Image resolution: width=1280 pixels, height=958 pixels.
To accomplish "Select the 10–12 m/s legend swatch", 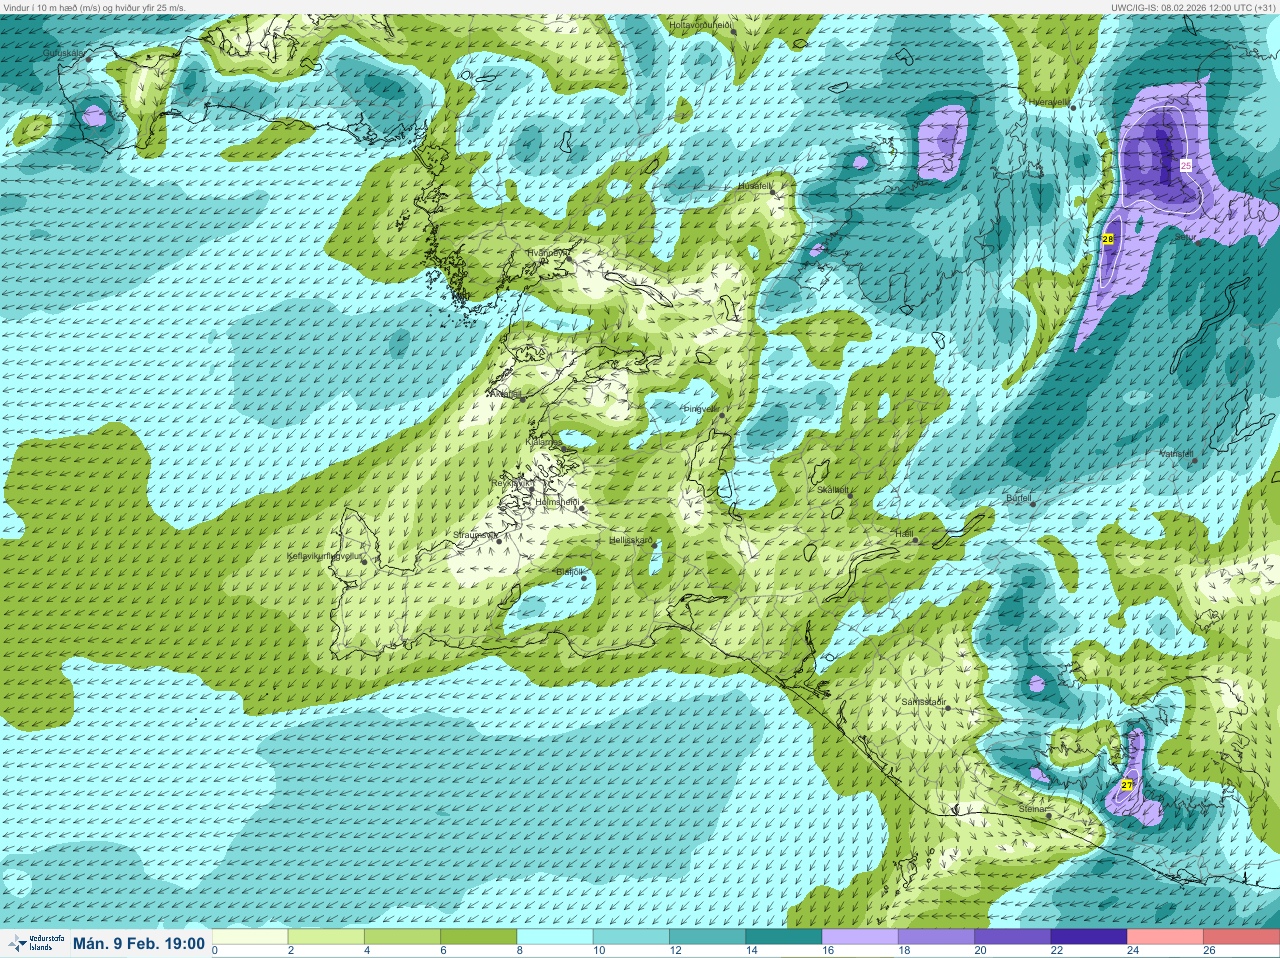I will pyautogui.click(x=631, y=937).
